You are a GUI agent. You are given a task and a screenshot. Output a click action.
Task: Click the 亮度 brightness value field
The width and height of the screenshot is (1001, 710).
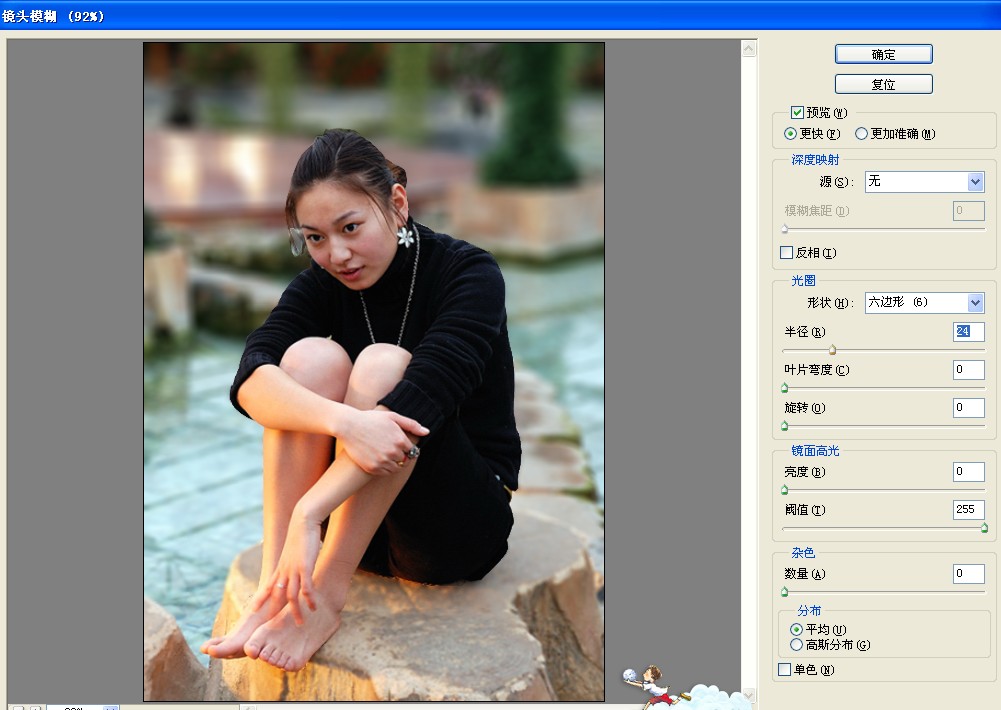(968, 472)
